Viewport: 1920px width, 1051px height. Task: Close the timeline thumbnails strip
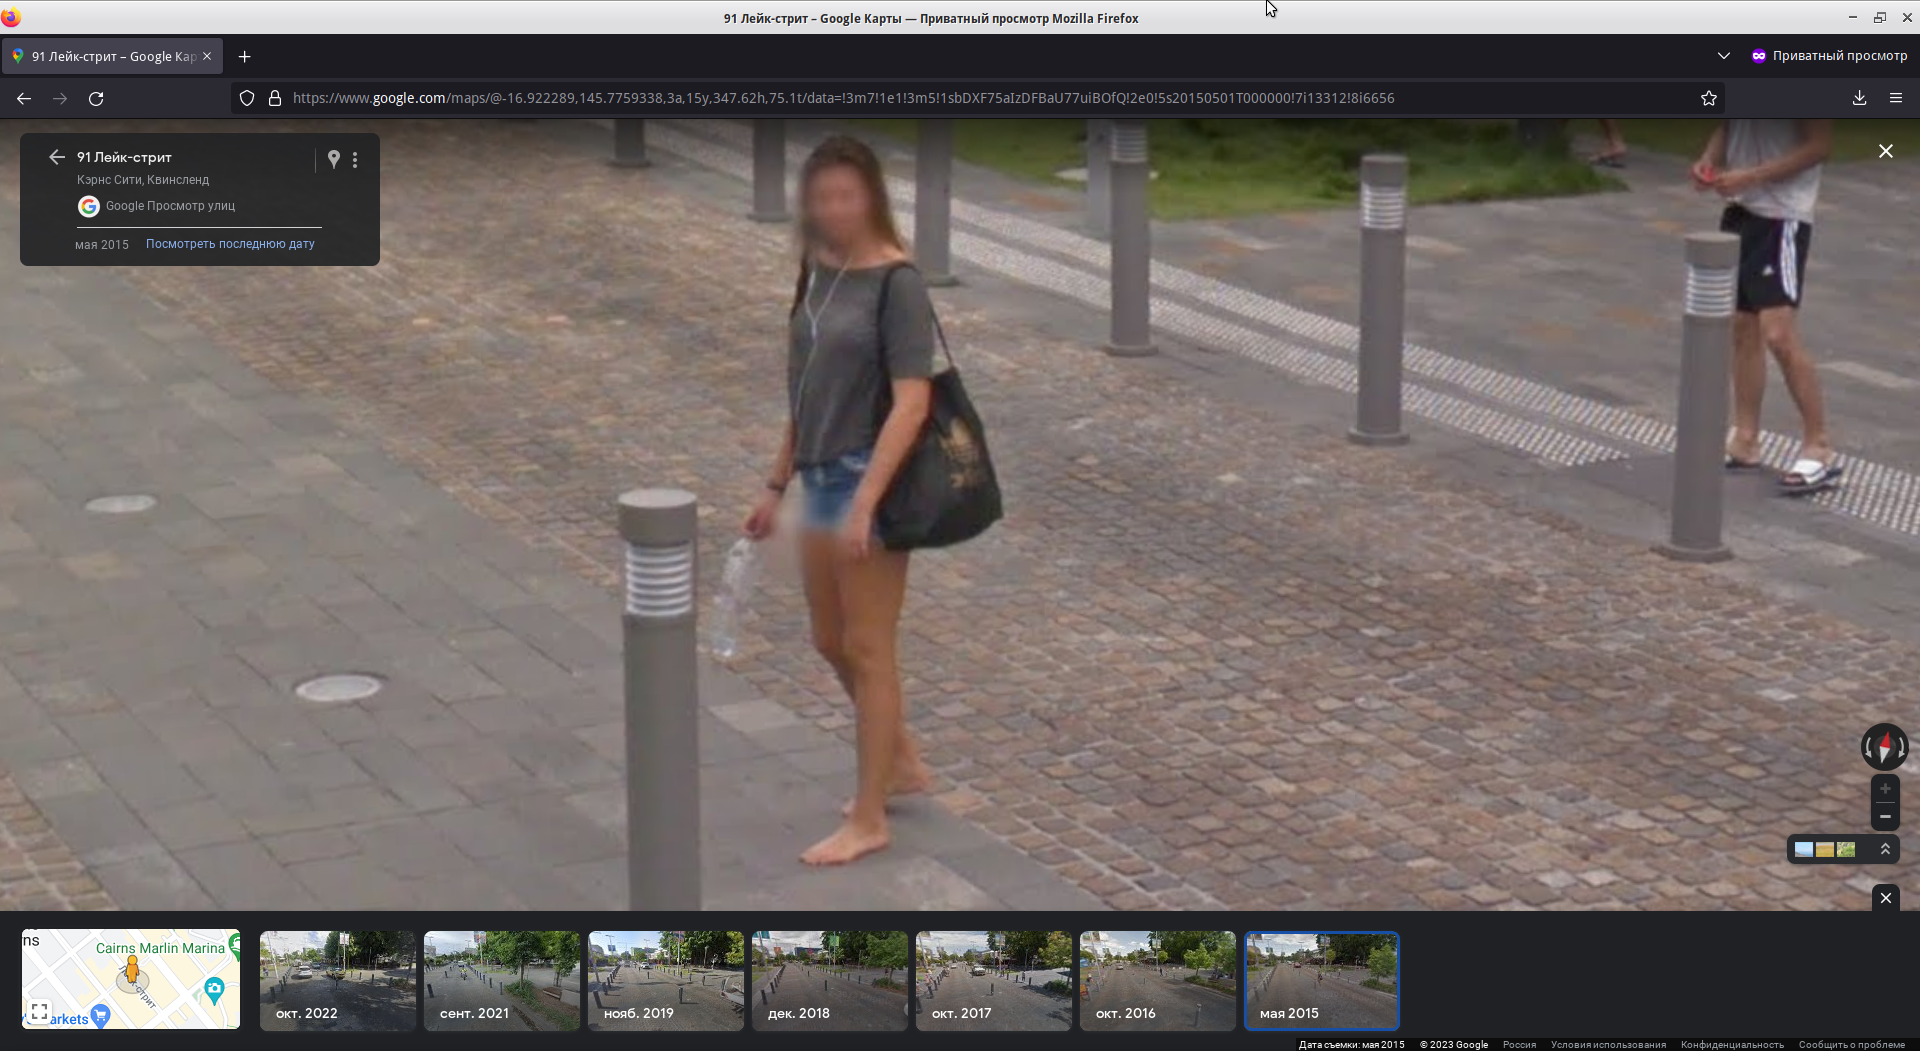[1885, 898]
